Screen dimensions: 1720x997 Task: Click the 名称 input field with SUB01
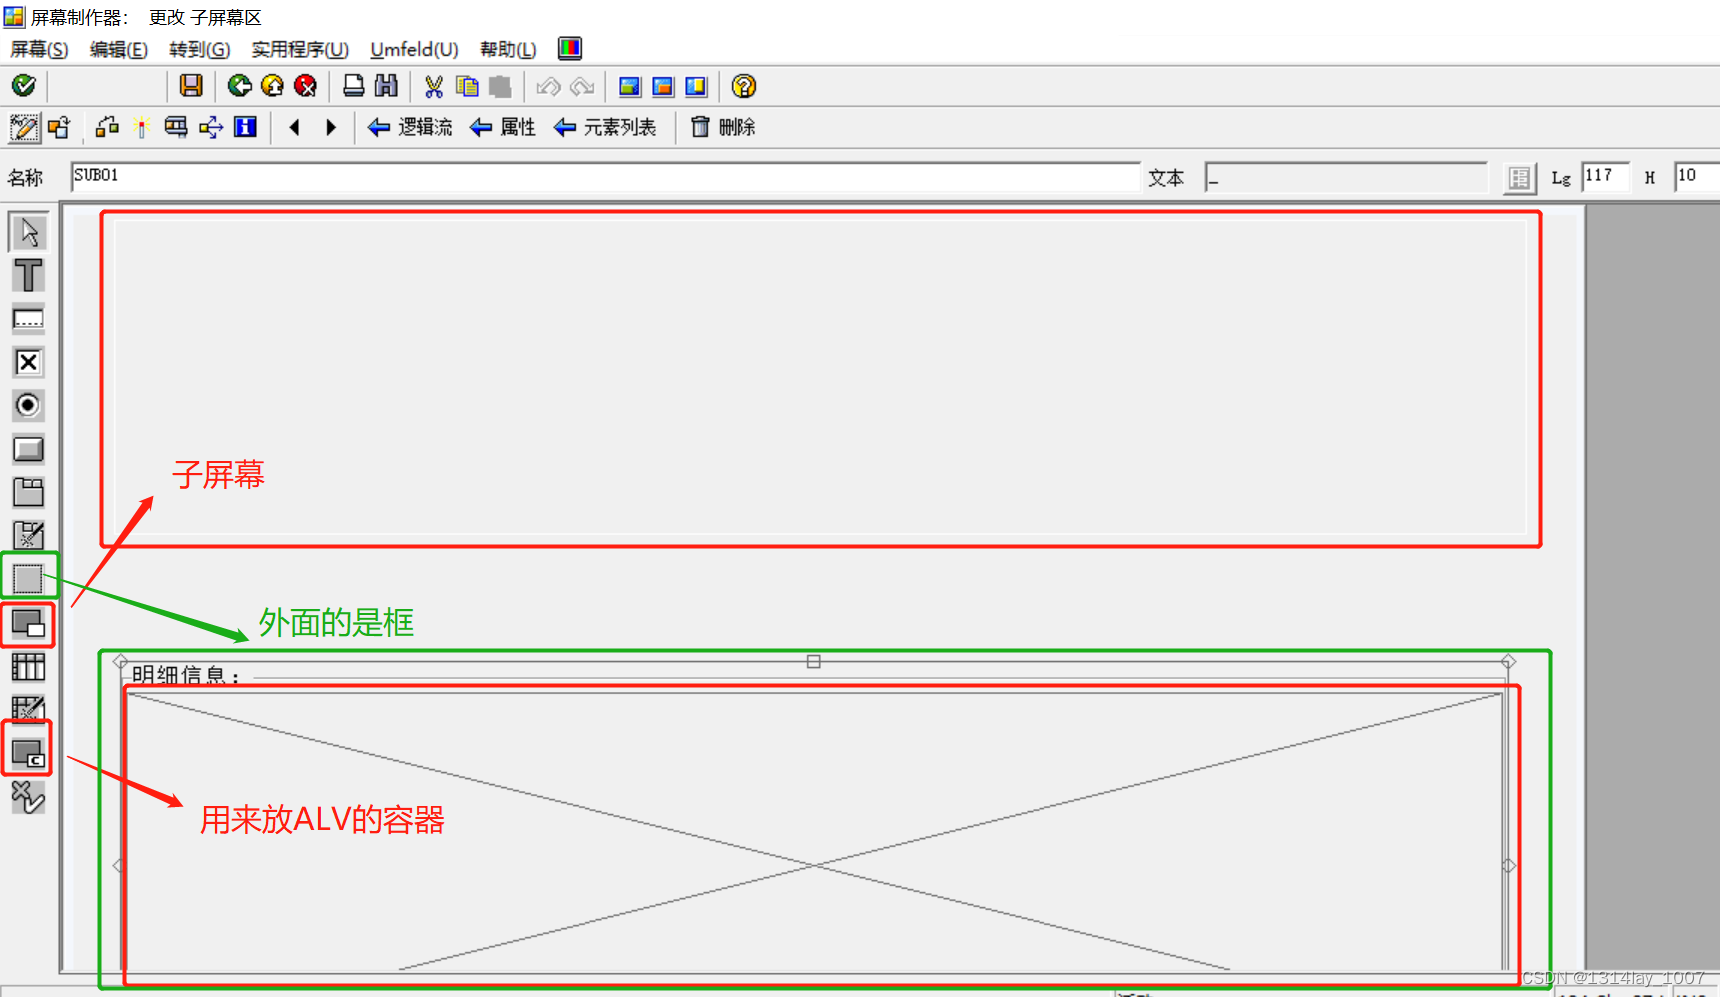click(605, 177)
